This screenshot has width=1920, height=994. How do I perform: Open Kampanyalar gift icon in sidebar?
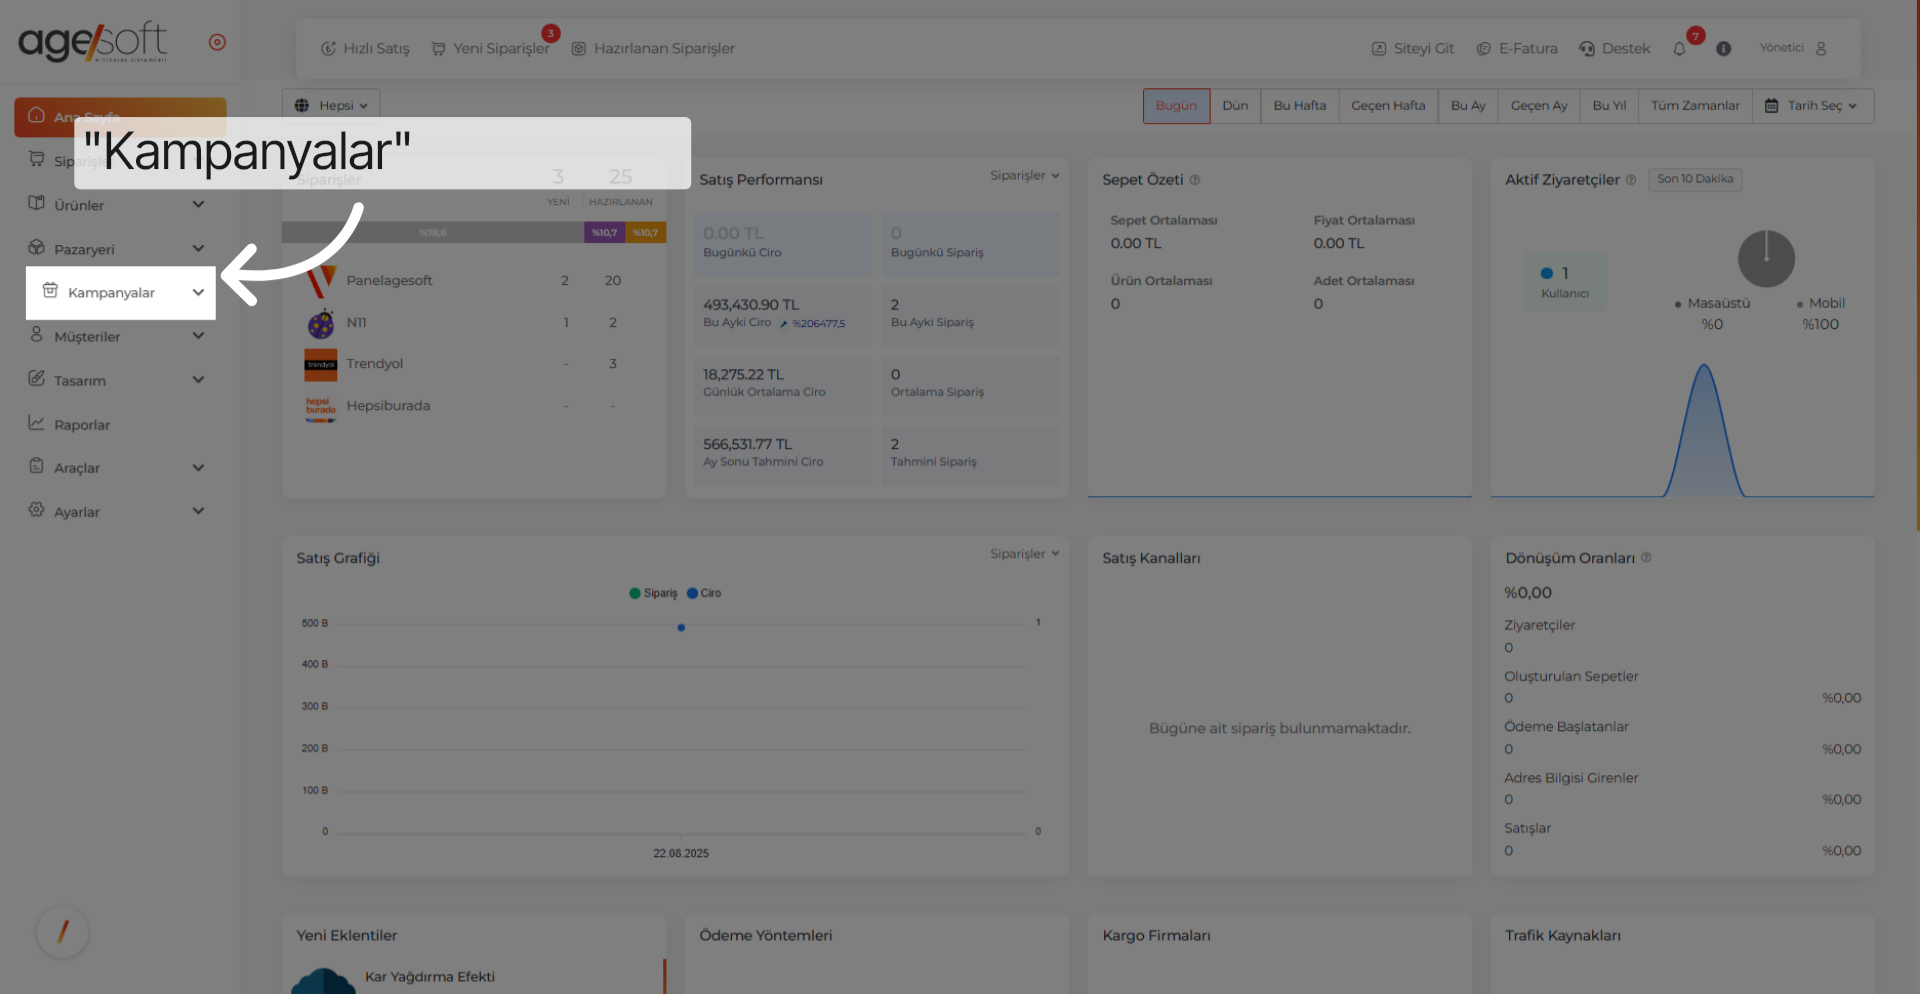click(50, 291)
